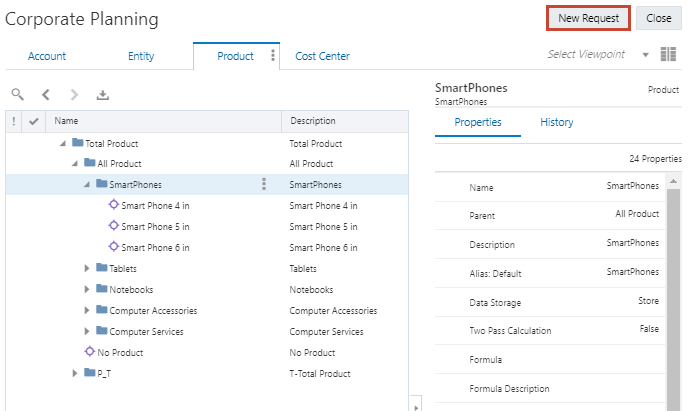Click the 'Computer Accessories' description cell
693x411 pixels.
point(333,311)
